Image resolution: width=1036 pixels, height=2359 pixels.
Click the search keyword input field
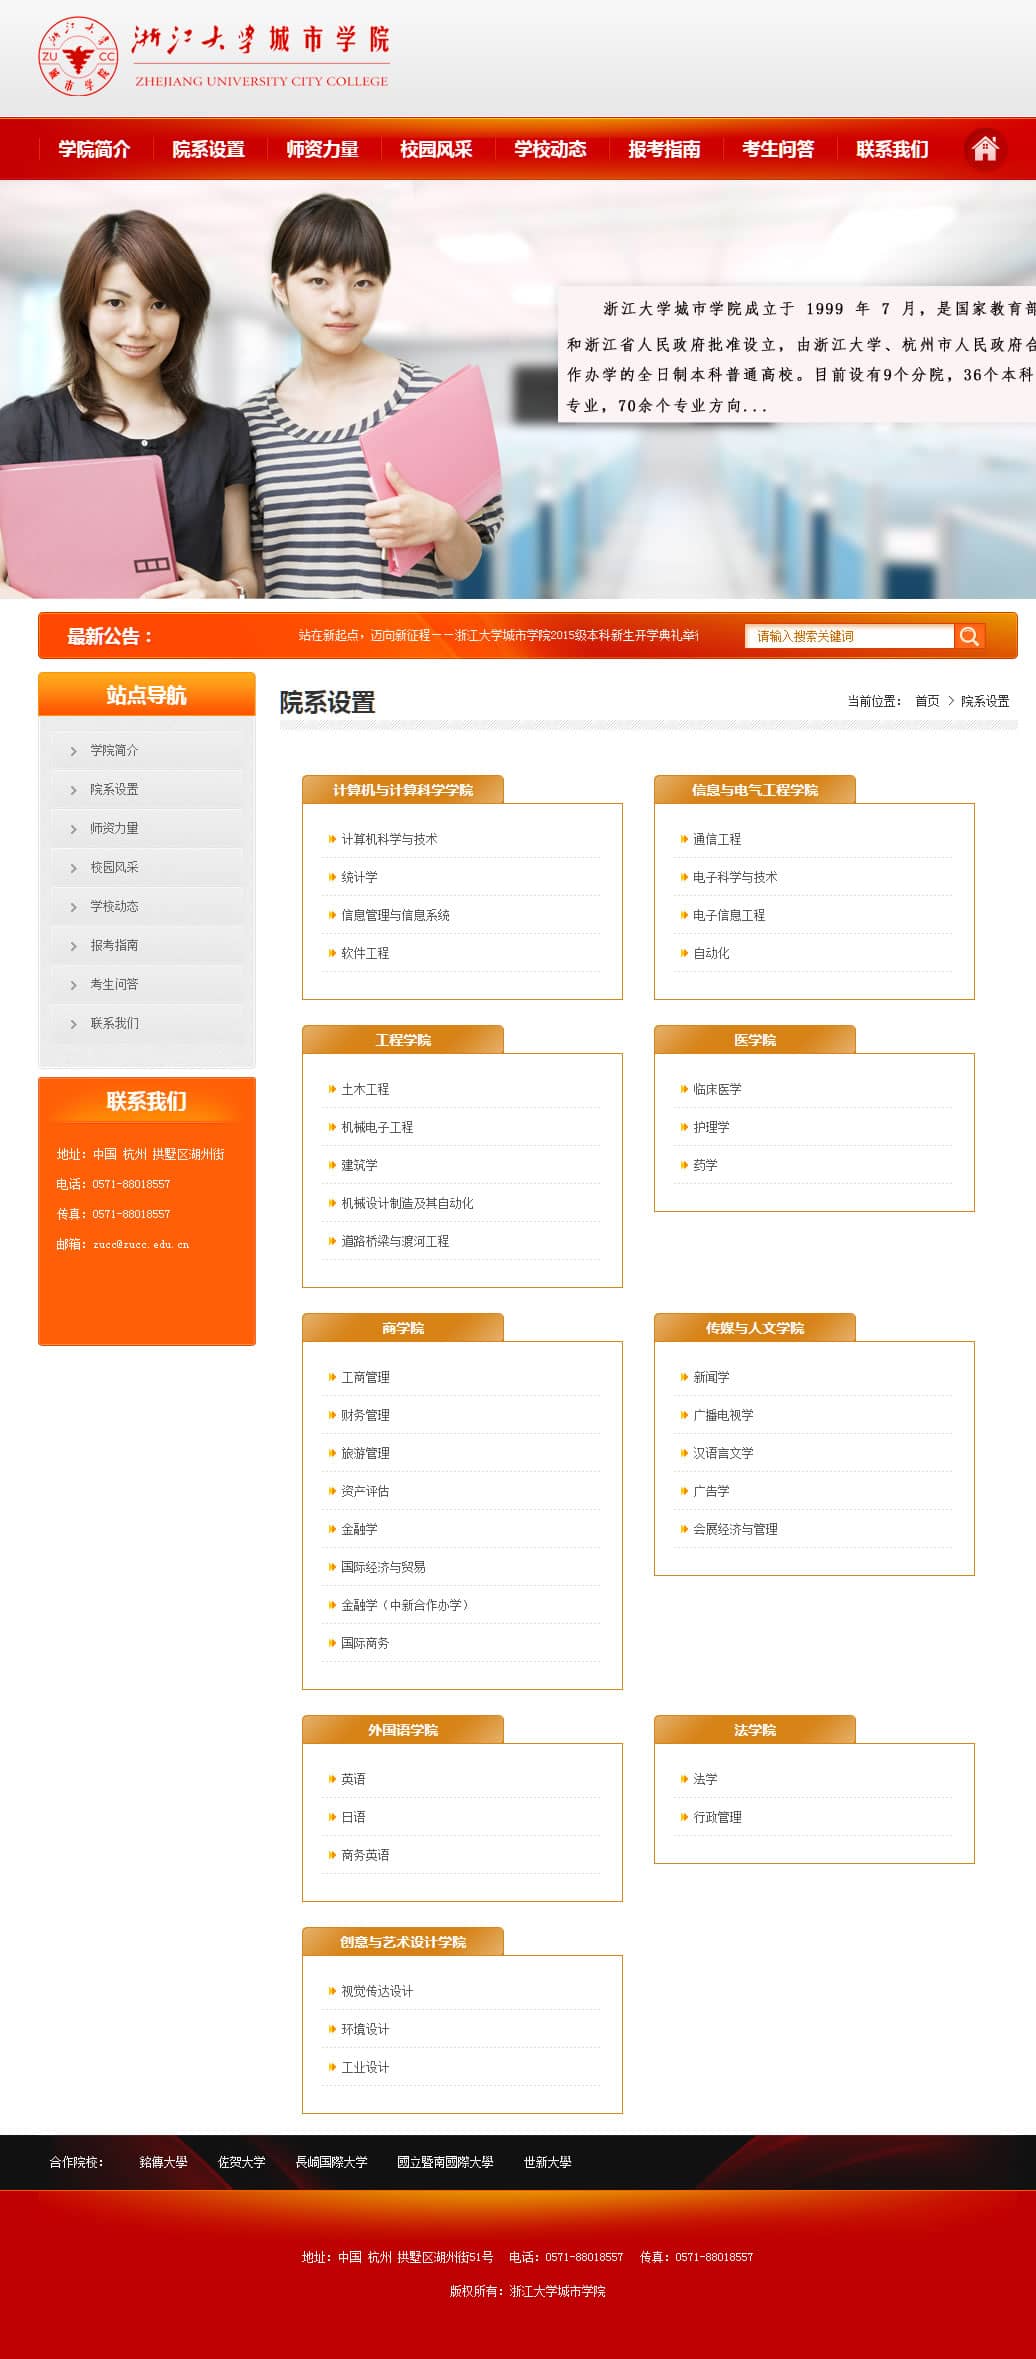[x=848, y=636]
